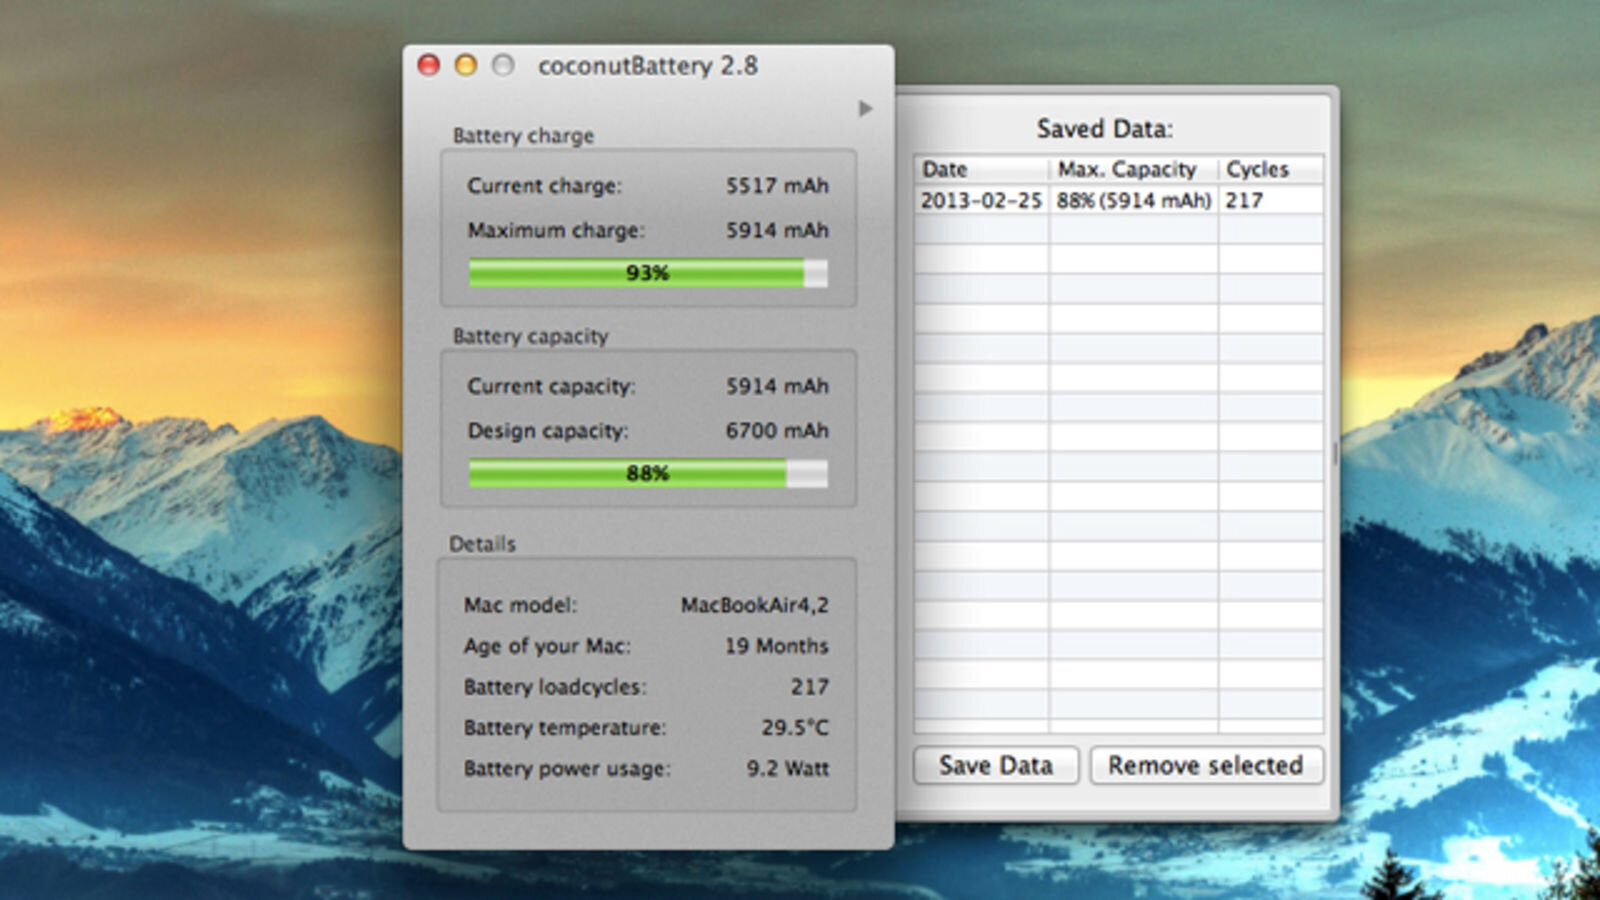Click the Battery power usage value 9.2 Watt

(x=788, y=769)
